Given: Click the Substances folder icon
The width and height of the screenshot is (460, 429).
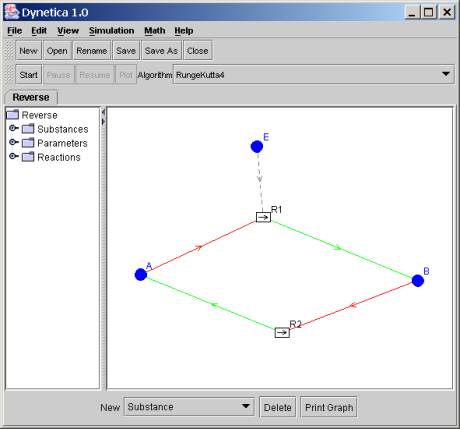Looking at the screenshot, I should (28, 129).
